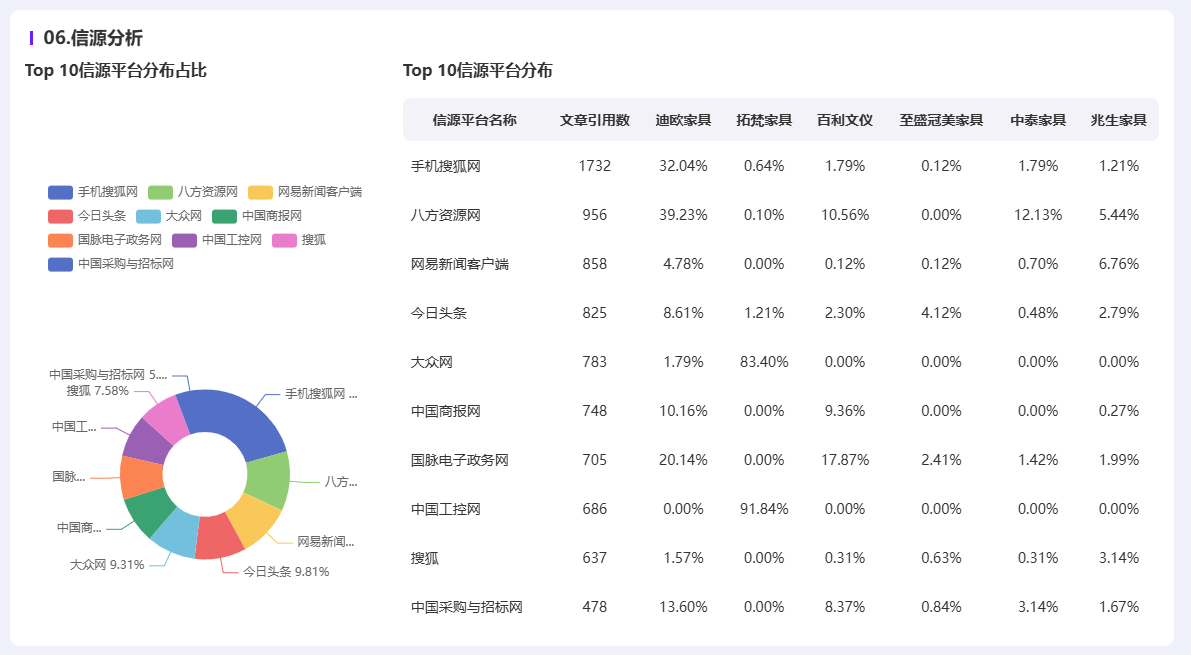Toggle 八方资源网 legend entry
1191x655 pixels.
(x=193, y=192)
